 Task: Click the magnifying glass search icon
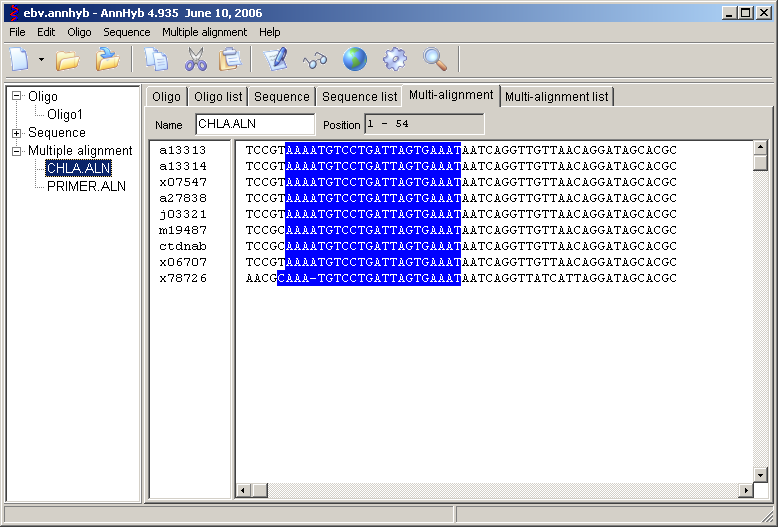[x=435, y=60]
